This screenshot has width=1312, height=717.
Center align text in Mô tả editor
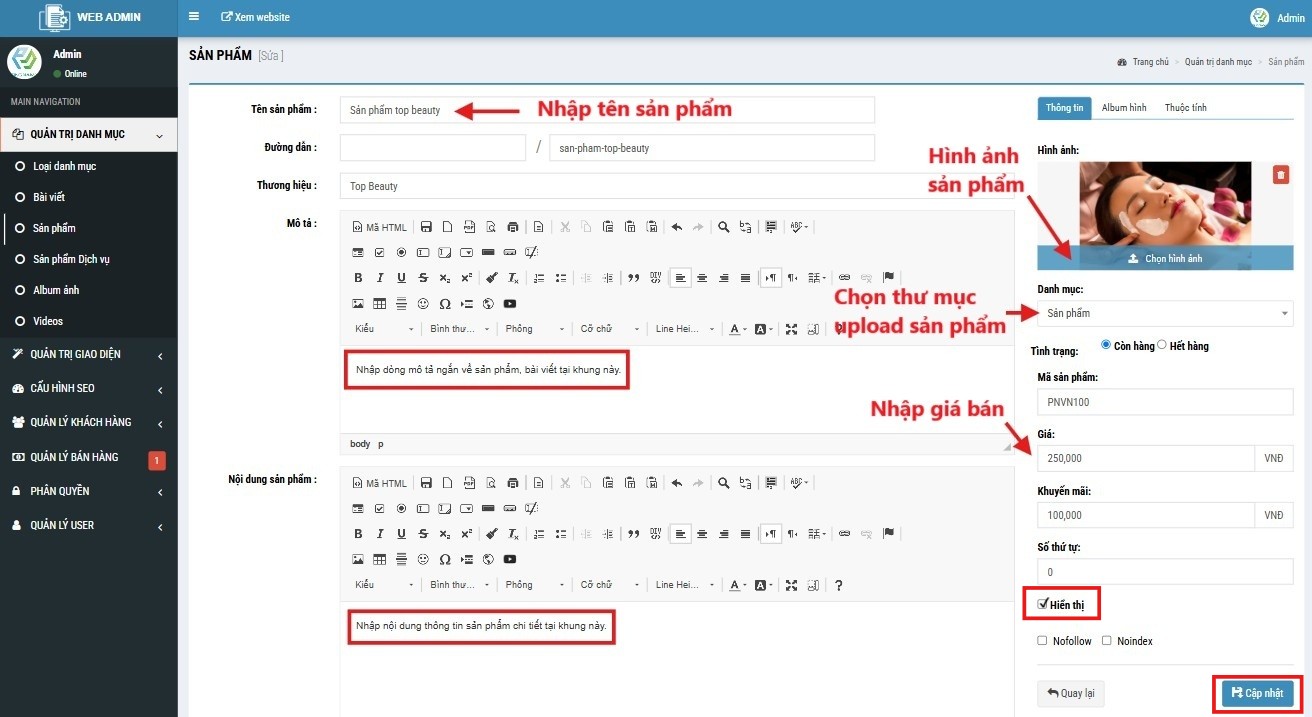click(702, 278)
